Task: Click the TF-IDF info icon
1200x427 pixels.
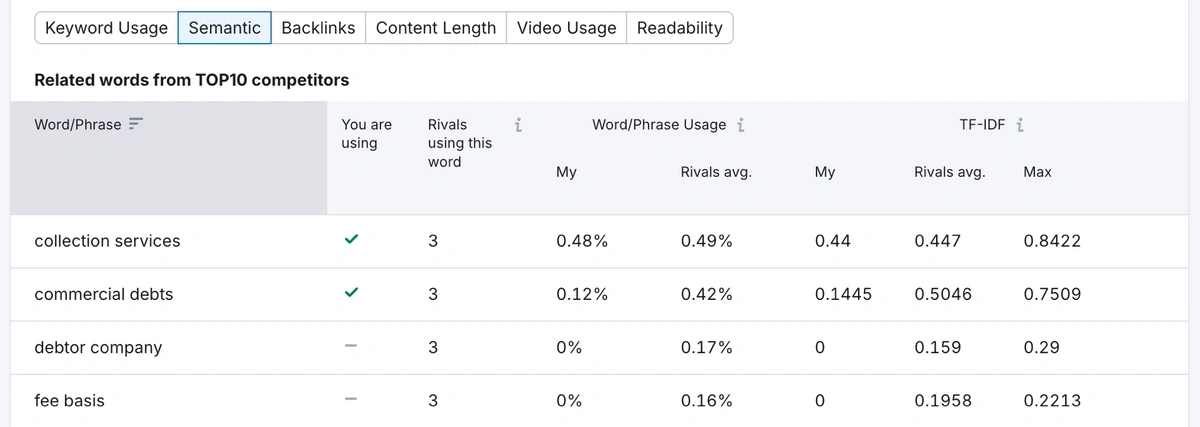Action: tap(1019, 125)
